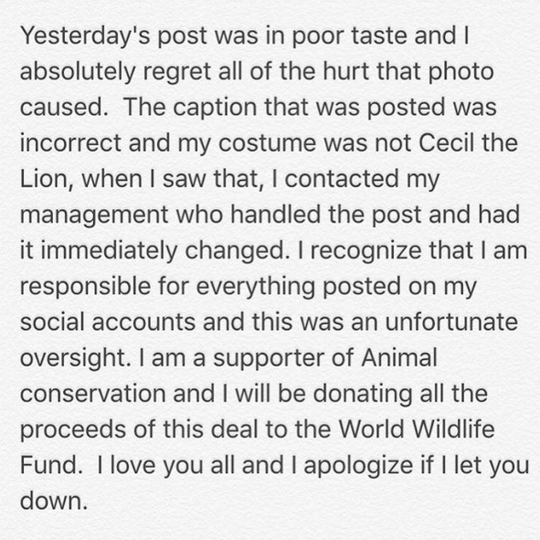Click the word "everything" in the text
This screenshot has width=540, height=540.
(x=256, y=287)
